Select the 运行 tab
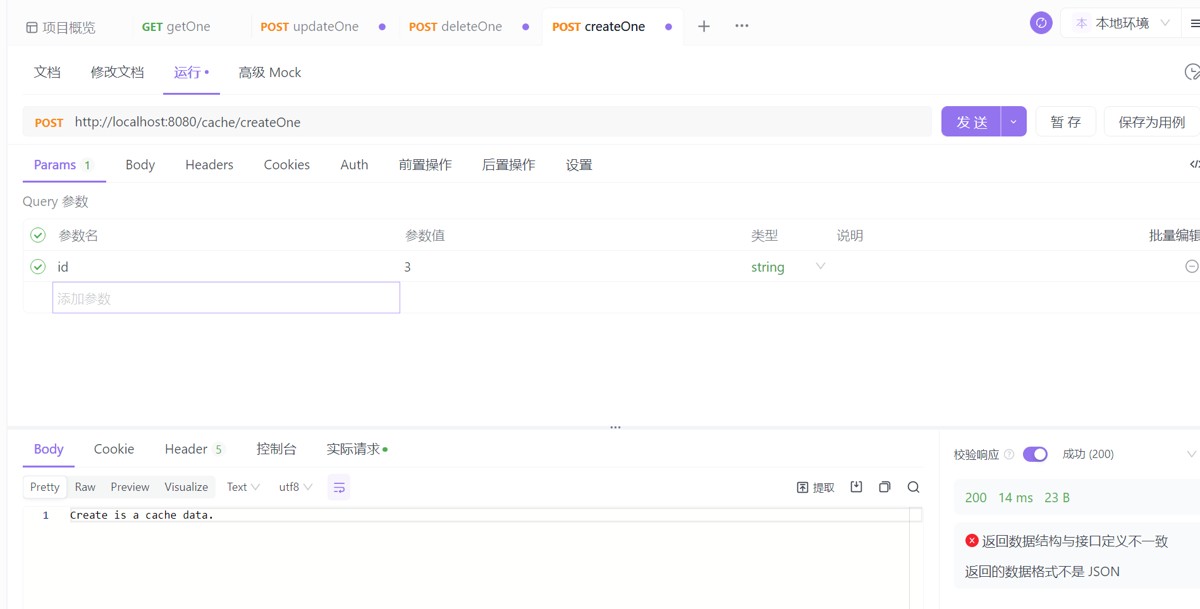This screenshot has height=609, width=1200. 191,72
